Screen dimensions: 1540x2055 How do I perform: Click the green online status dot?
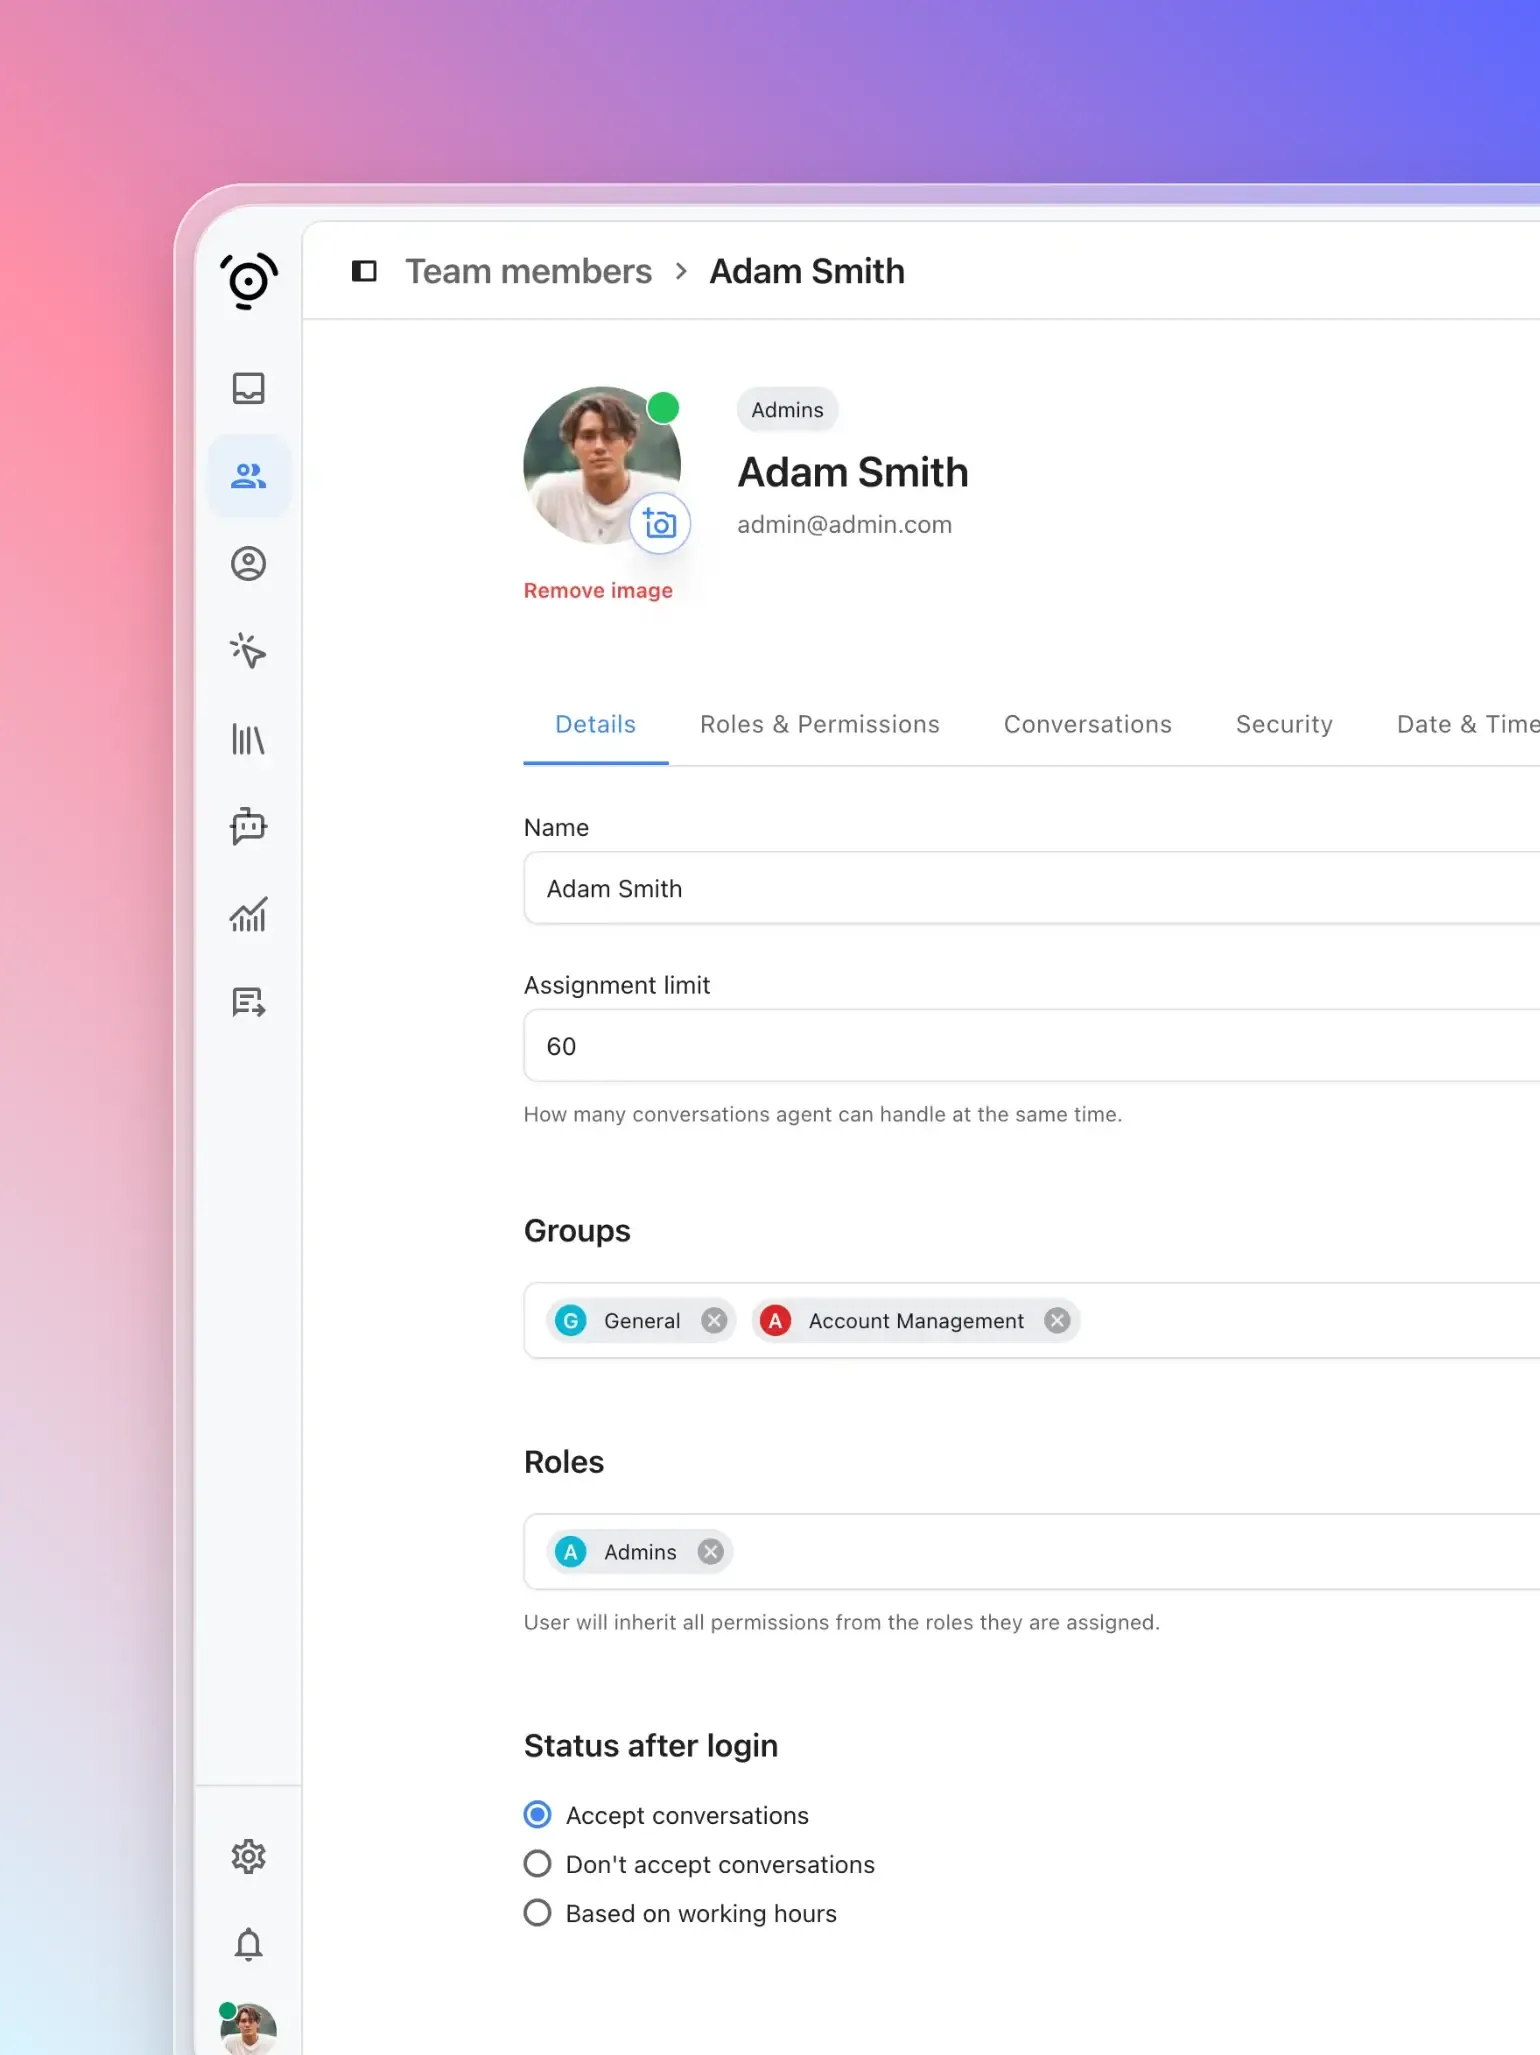click(x=663, y=408)
